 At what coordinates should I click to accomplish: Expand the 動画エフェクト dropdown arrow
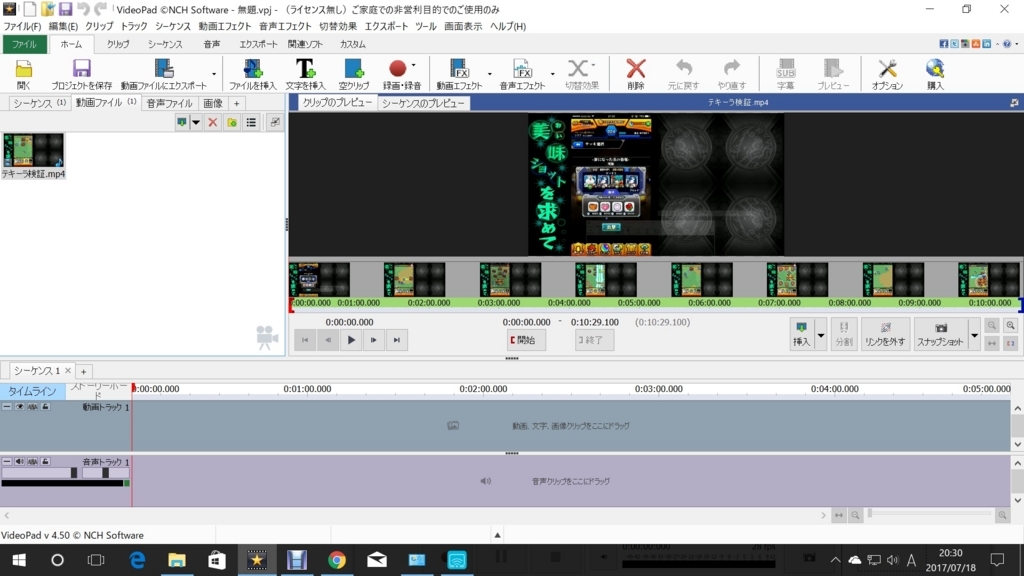point(489,74)
